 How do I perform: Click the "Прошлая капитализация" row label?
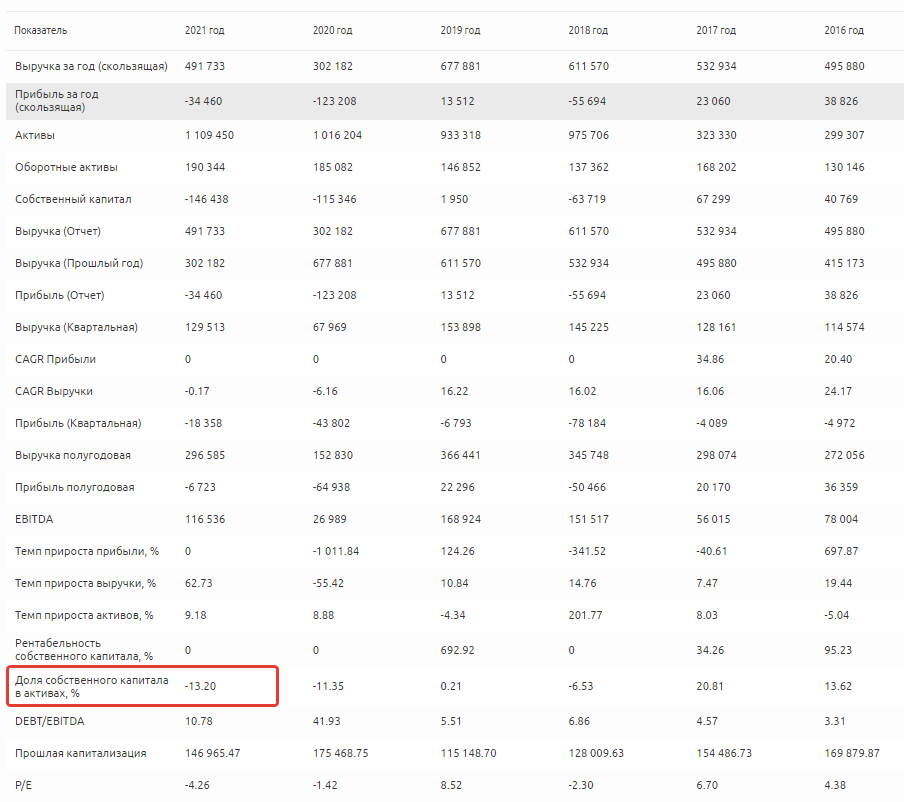81,752
